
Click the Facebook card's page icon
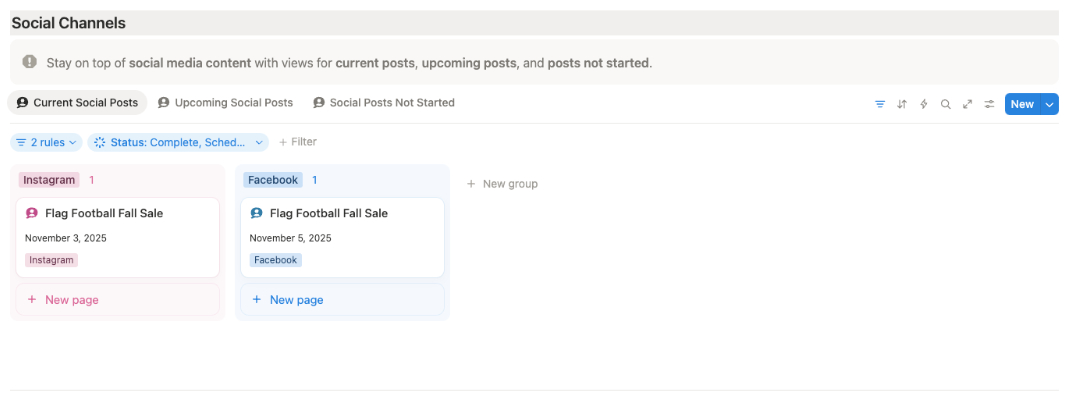[x=257, y=213]
